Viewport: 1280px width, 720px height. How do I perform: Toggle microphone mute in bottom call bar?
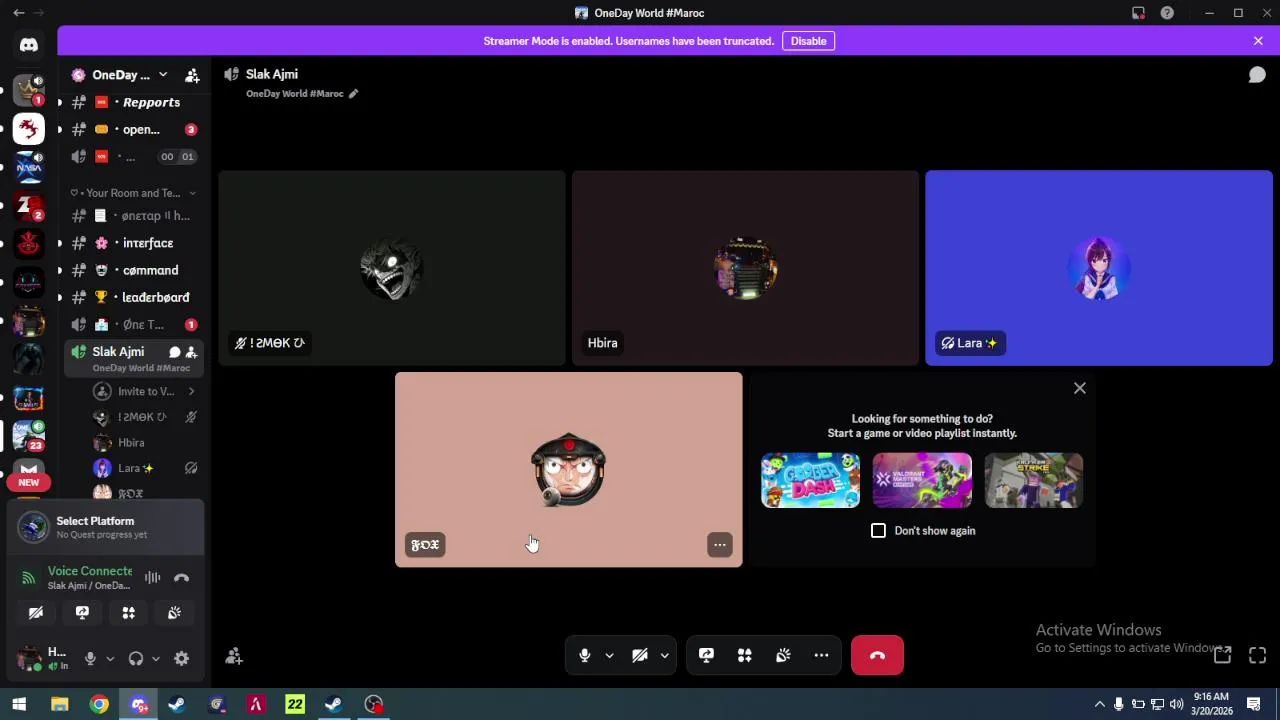(x=585, y=655)
